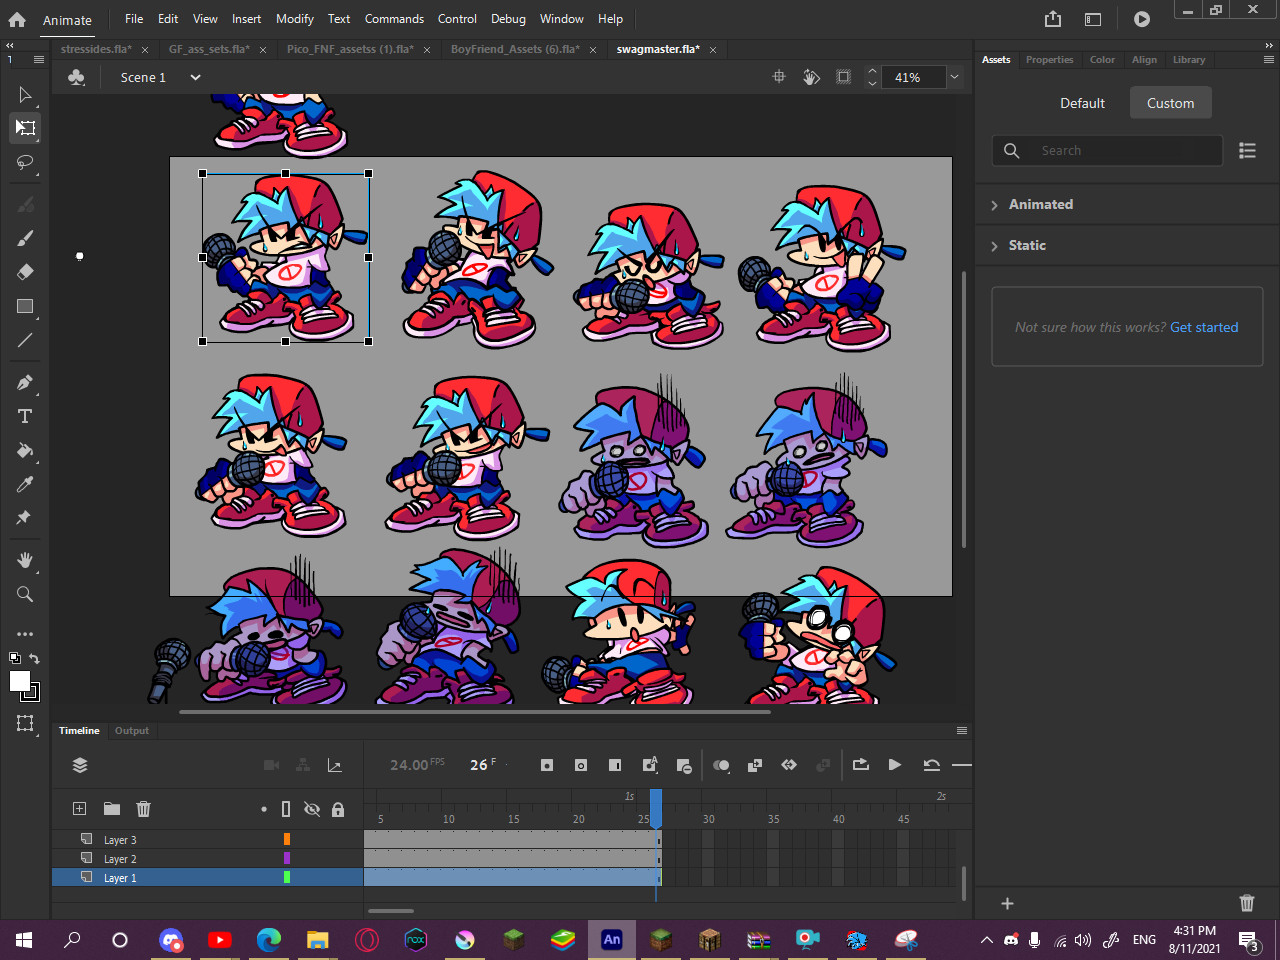
Task: Select the Eraser tool in toolbar
Action: pyautogui.click(x=25, y=272)
